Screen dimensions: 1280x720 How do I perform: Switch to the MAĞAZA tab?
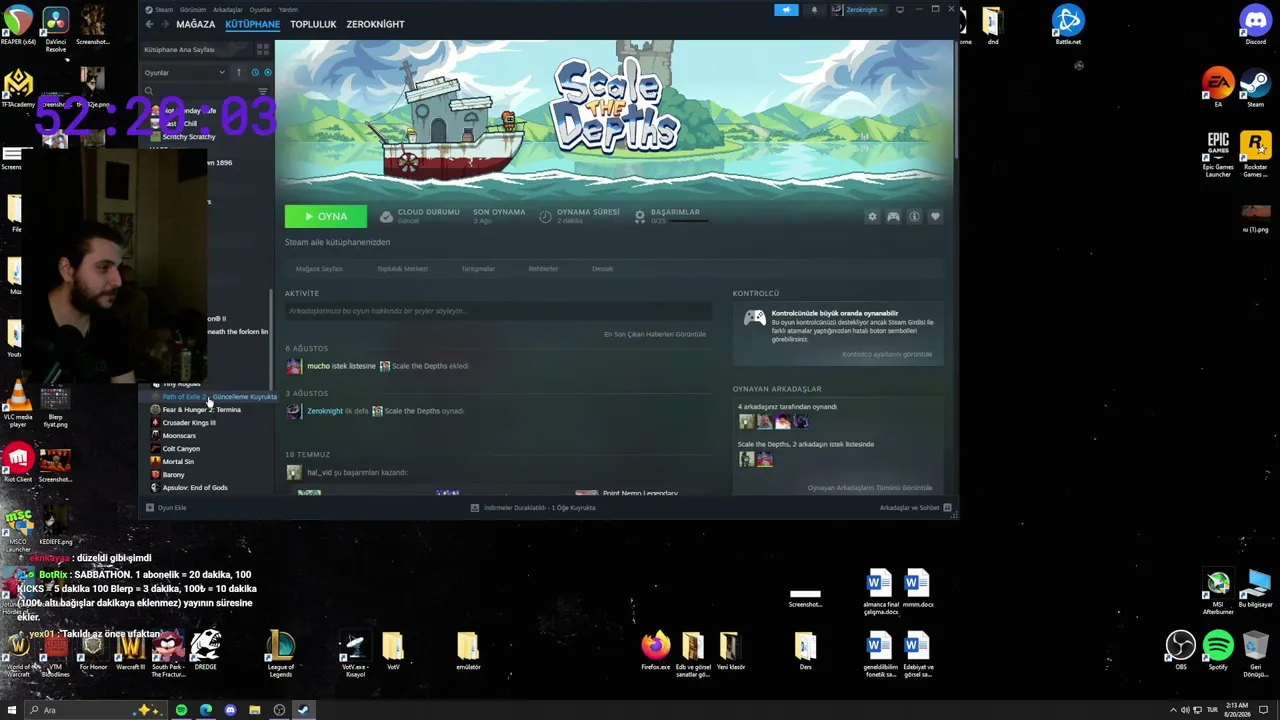[196, 24]
